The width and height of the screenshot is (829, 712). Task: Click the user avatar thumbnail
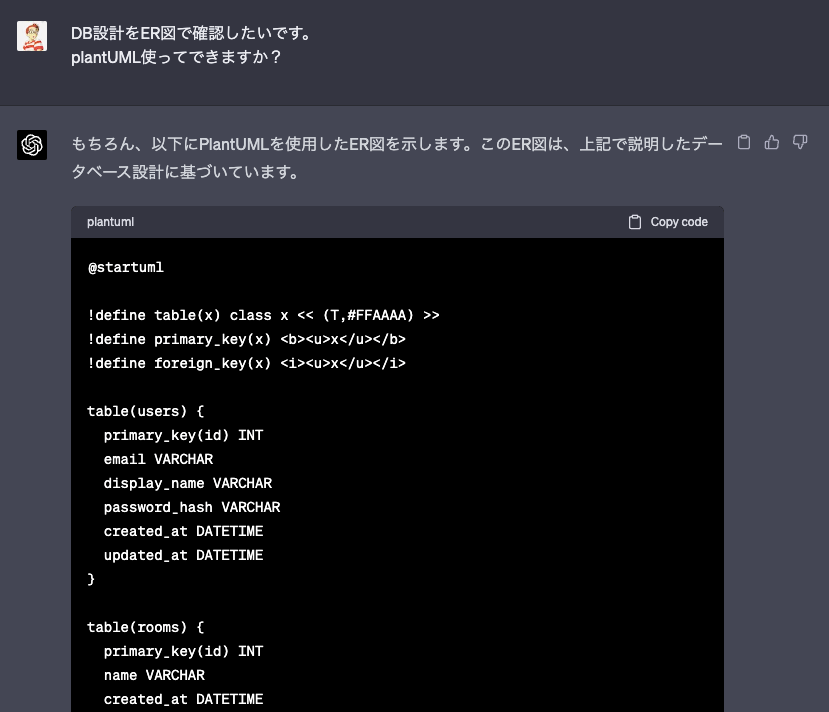32,36
